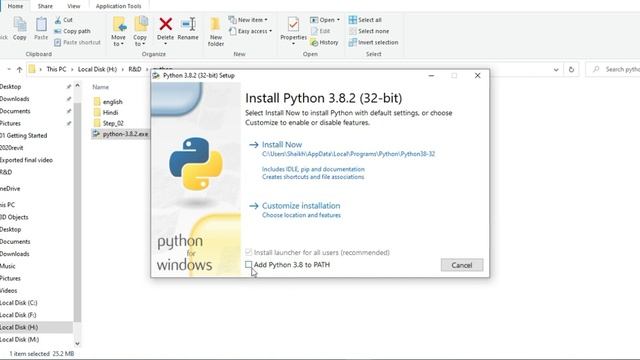Click the Rename icon
Screen dimensions: 640x360
pyautogui.click(x=188, y=24)
